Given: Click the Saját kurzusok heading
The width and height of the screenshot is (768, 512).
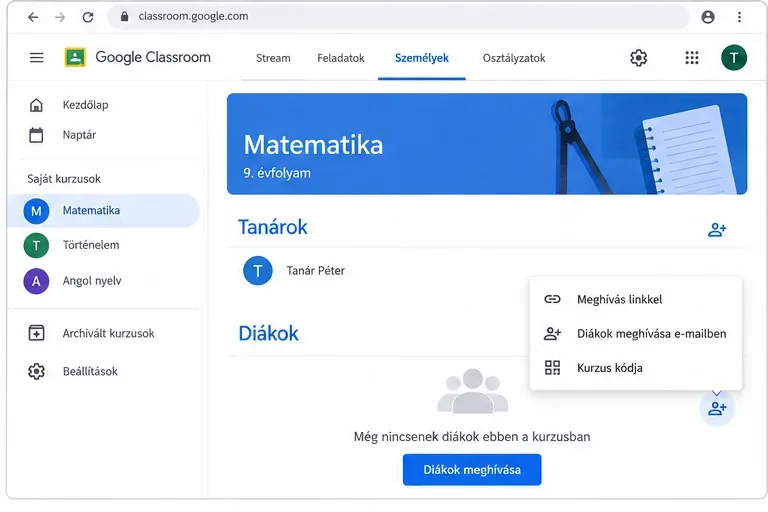Looking at the screenshot, I should (x=64, y=179).
